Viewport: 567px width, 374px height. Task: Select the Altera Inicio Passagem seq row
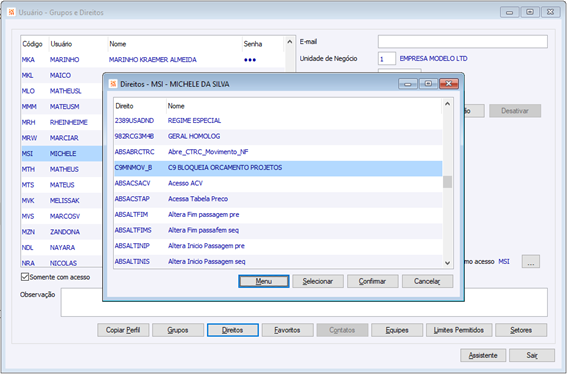pyautogui.click(x=278, y=261)
